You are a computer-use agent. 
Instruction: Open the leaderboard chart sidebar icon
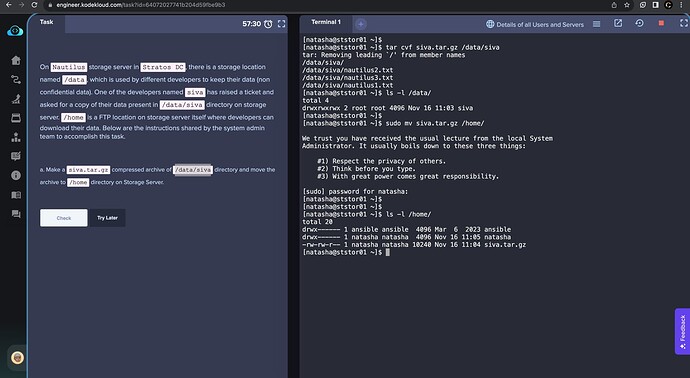pos(16,99)
